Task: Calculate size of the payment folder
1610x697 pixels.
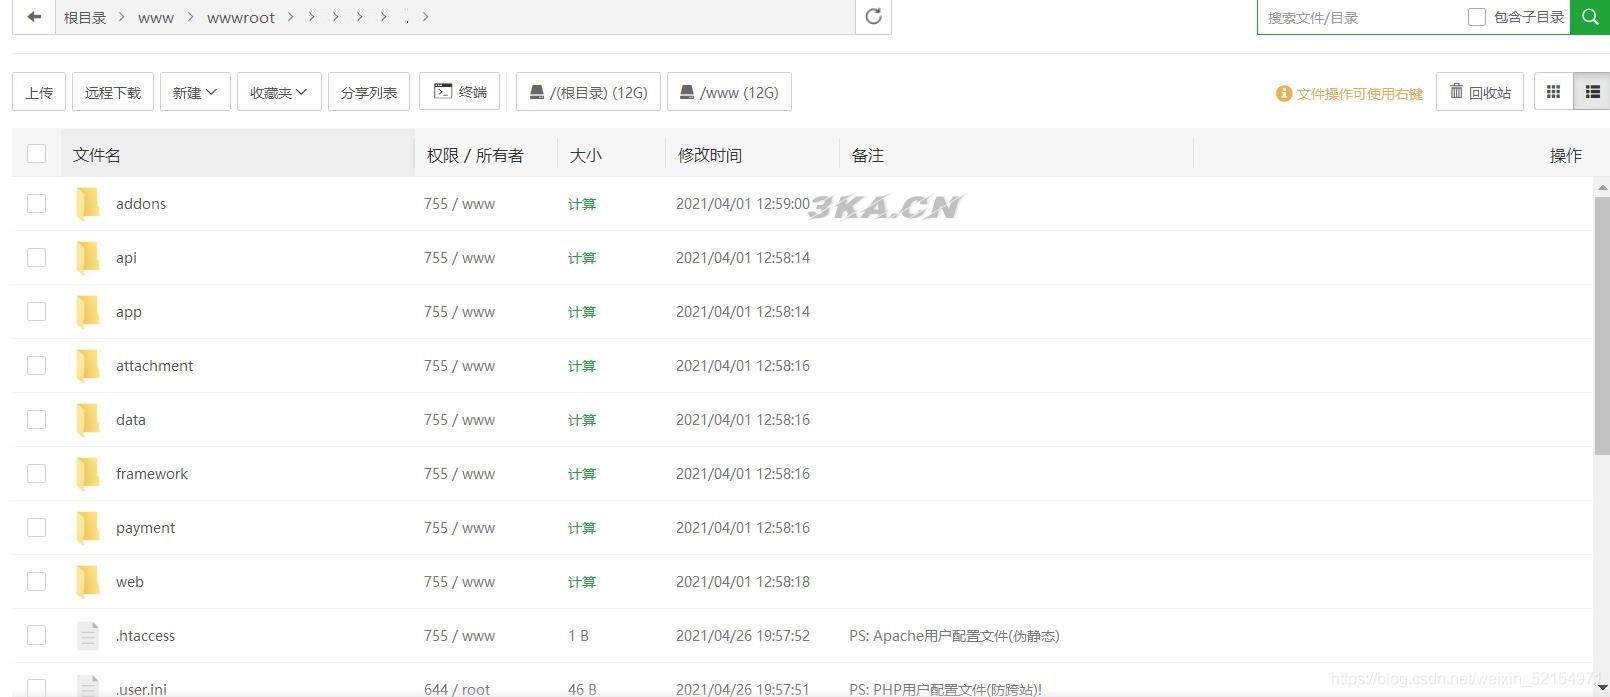Action: (x=581, y=528)
